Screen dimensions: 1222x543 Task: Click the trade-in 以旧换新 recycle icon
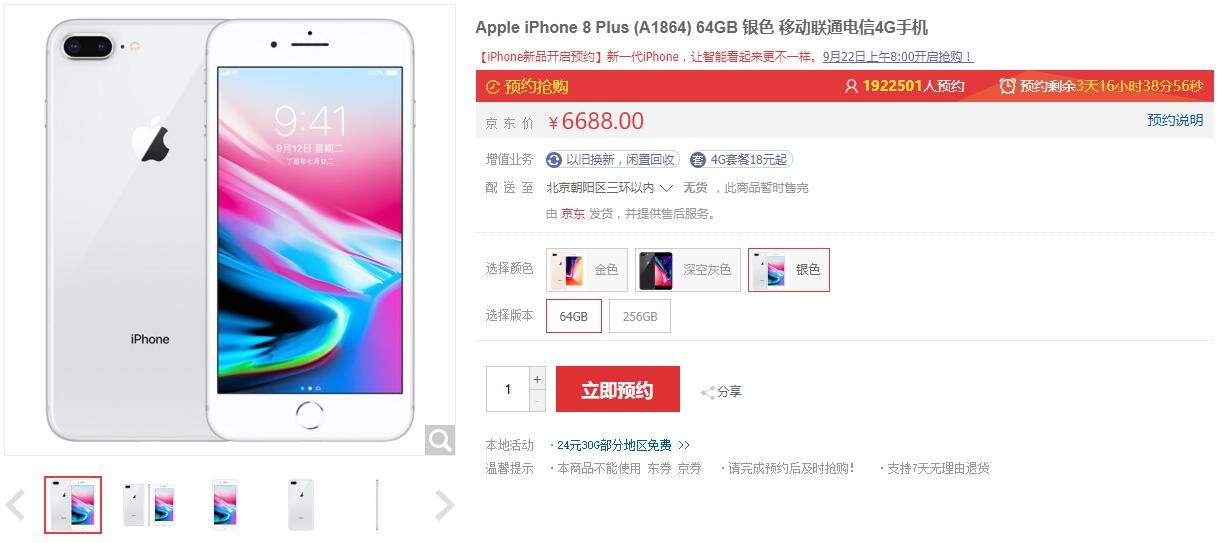(x=554, y=160)
